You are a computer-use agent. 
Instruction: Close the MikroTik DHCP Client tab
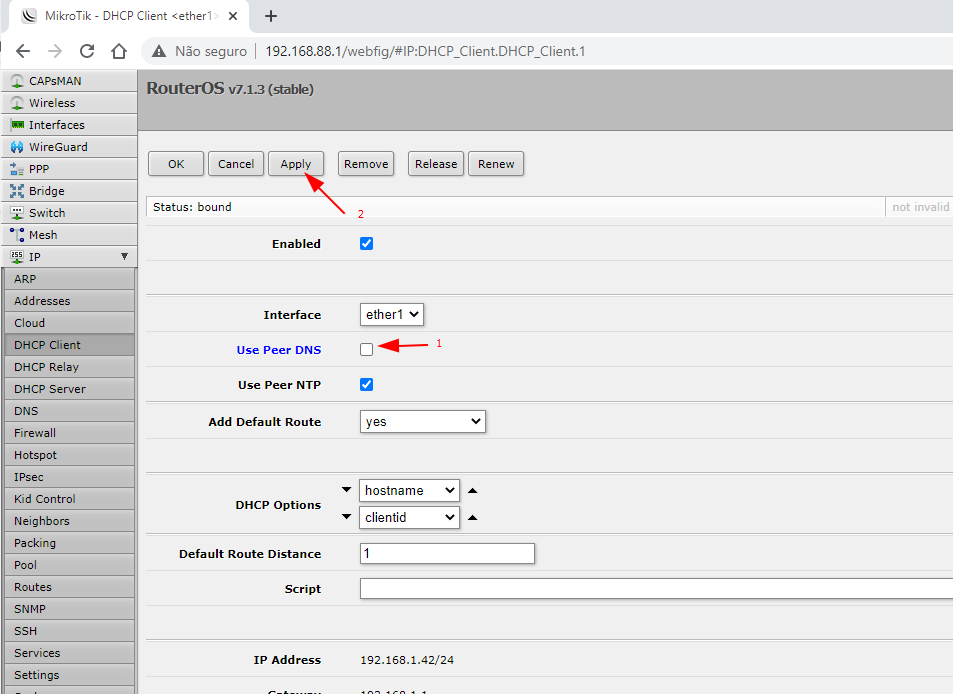point(233,16)
